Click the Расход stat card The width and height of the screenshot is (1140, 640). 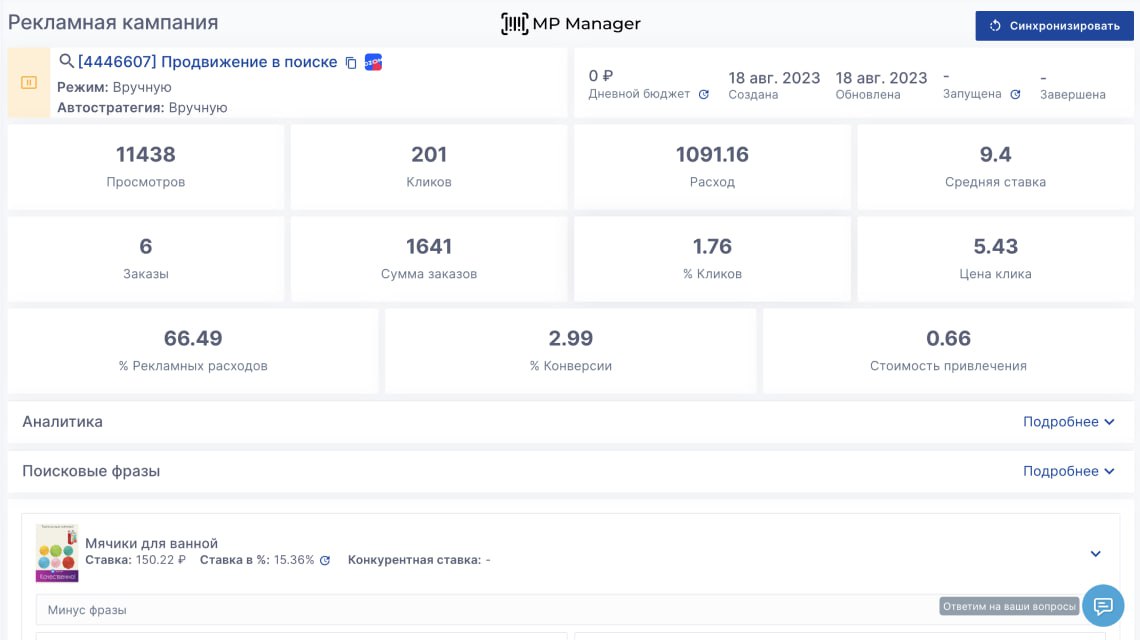(712, 166)
